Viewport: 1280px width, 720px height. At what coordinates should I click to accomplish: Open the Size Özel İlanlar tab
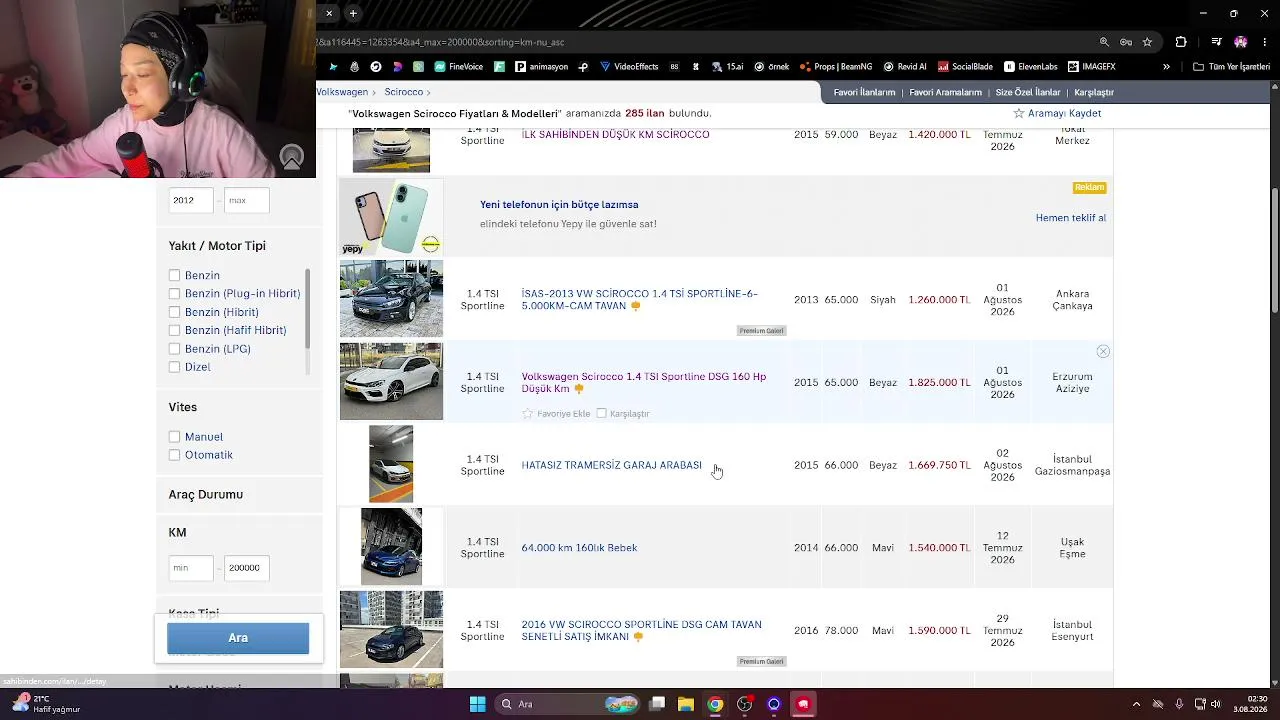point(1028,92)
